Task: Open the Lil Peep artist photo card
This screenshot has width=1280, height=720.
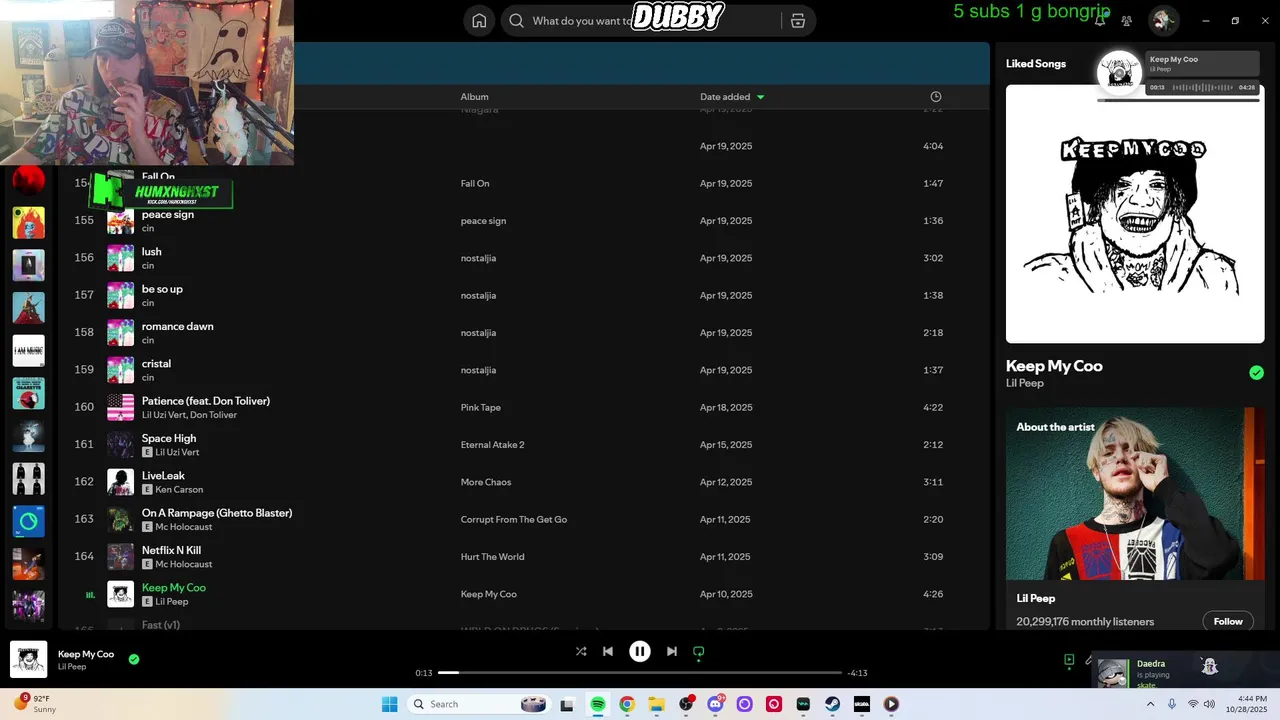Action: [x=1135, y=494]
